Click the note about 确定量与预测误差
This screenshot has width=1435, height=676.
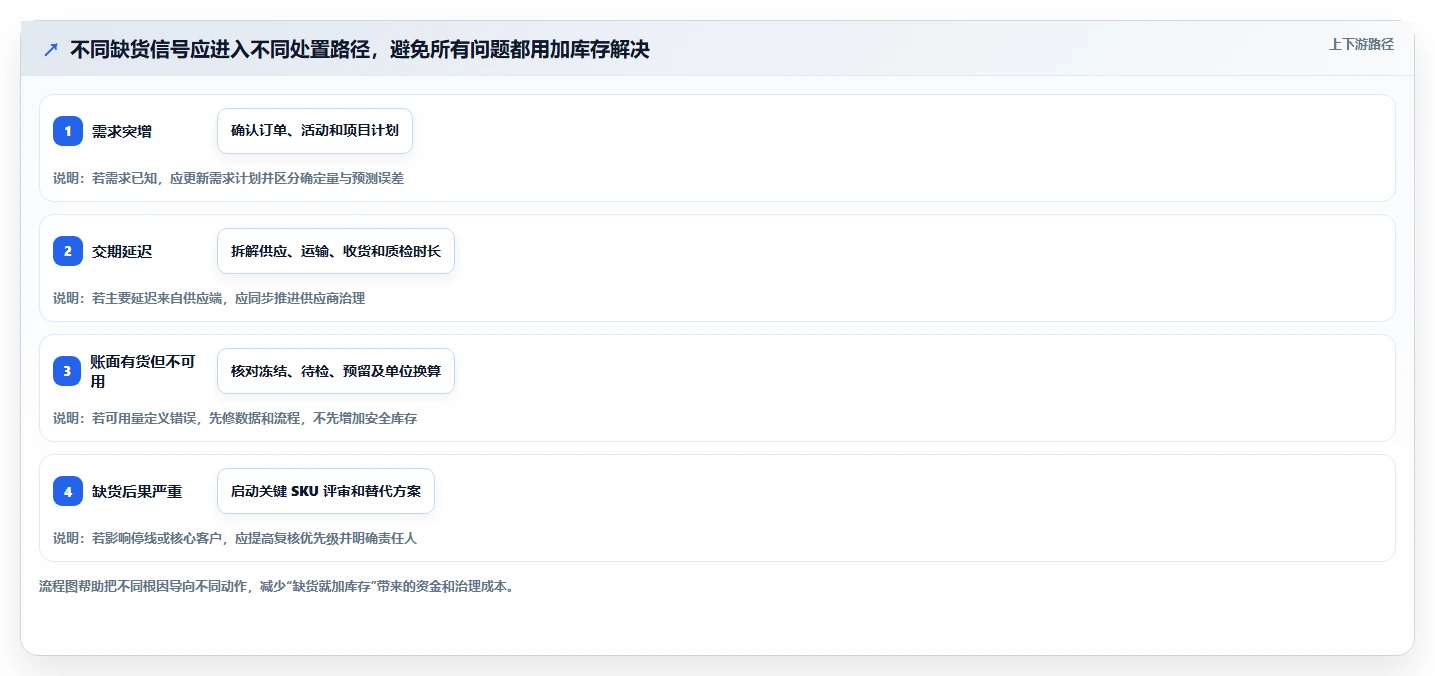click(228, 178)
